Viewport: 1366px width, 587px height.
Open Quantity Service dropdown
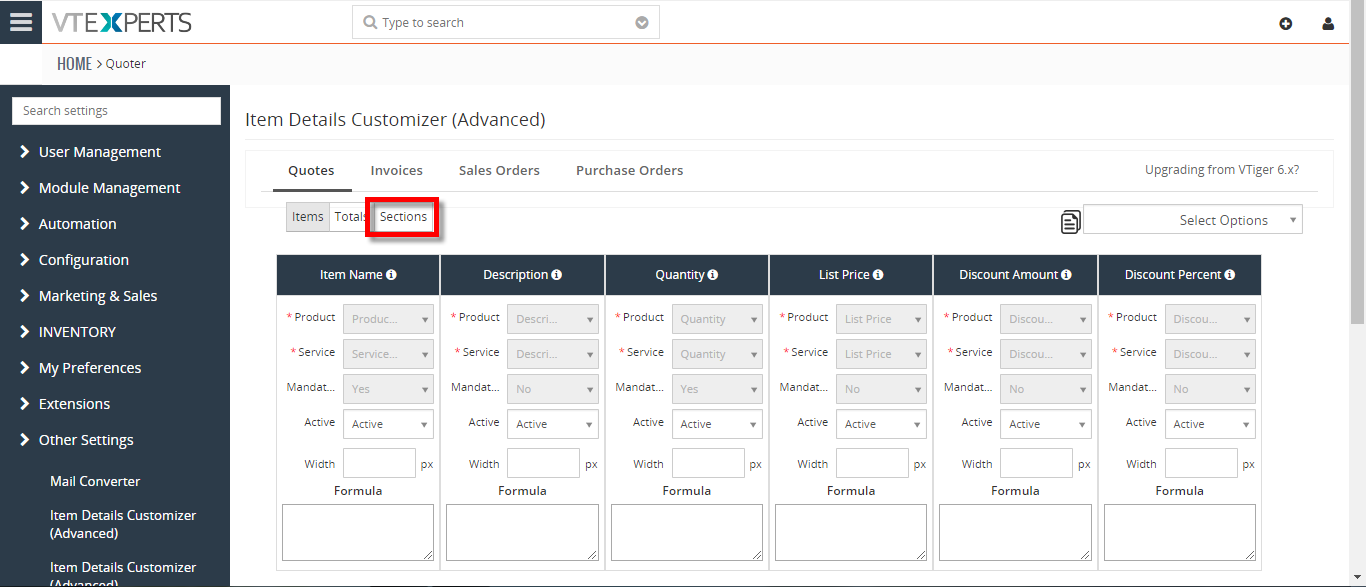click(717, 354)
